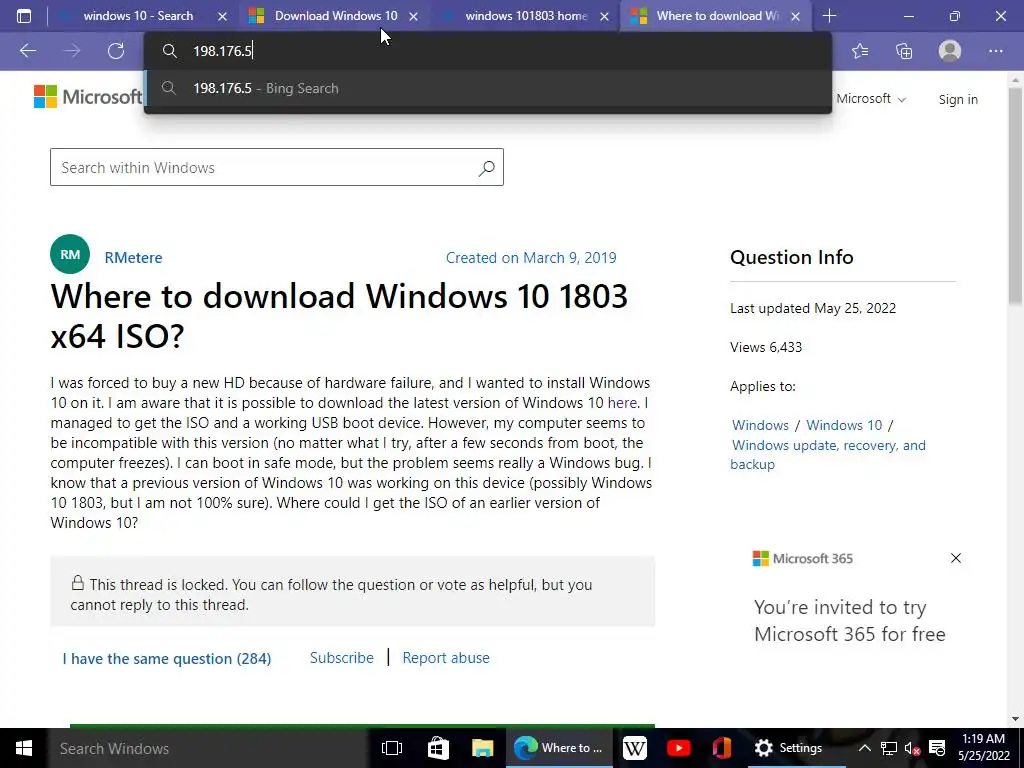Image resolution: width=1024 pixels, height=768 pixels.
Task: Open the Windows category link
Action: (760, 425)
